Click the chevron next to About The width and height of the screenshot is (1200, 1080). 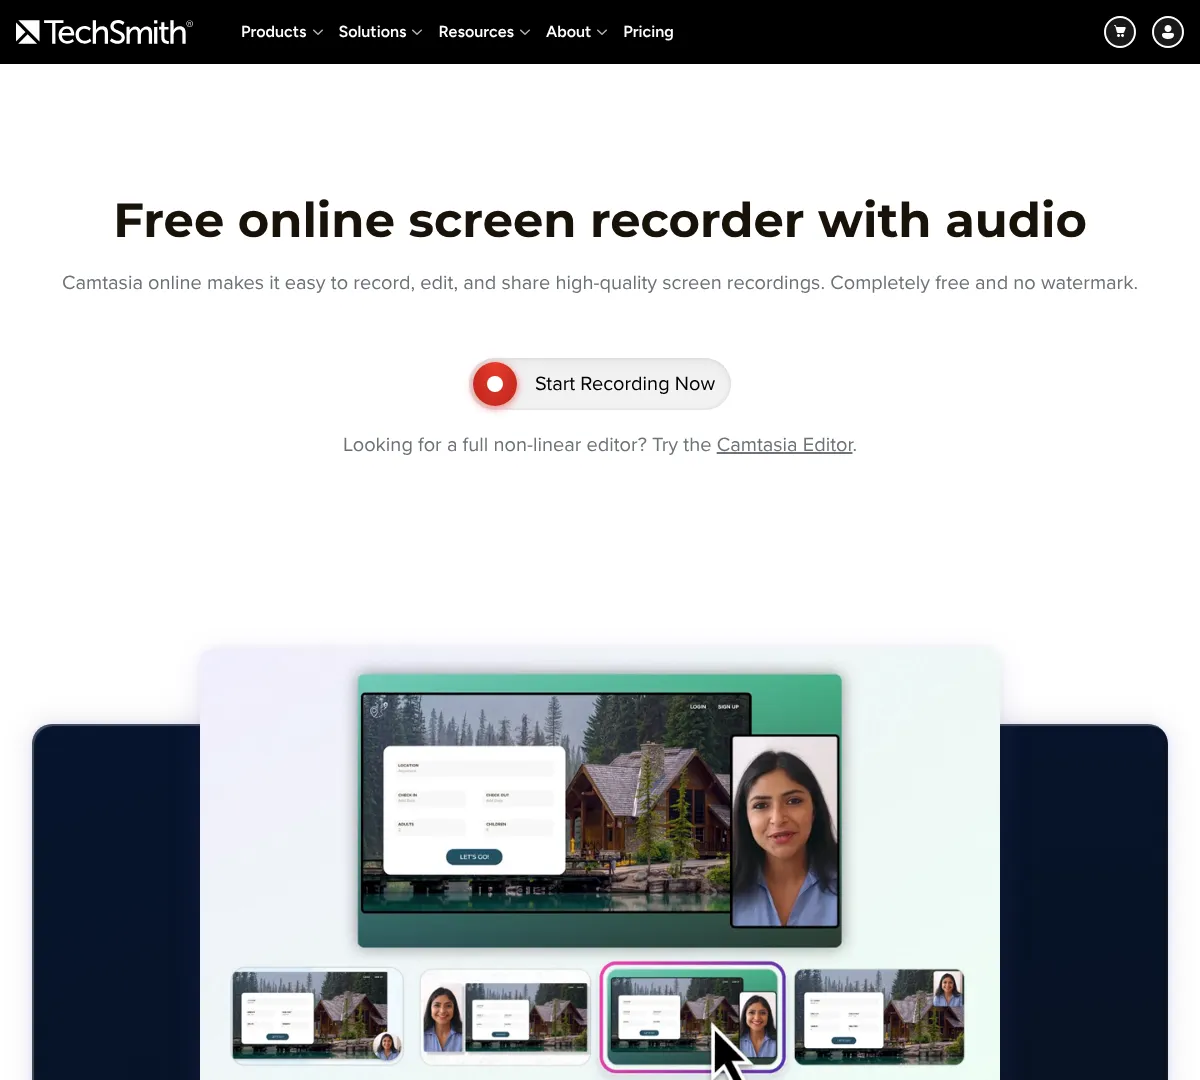602,32
